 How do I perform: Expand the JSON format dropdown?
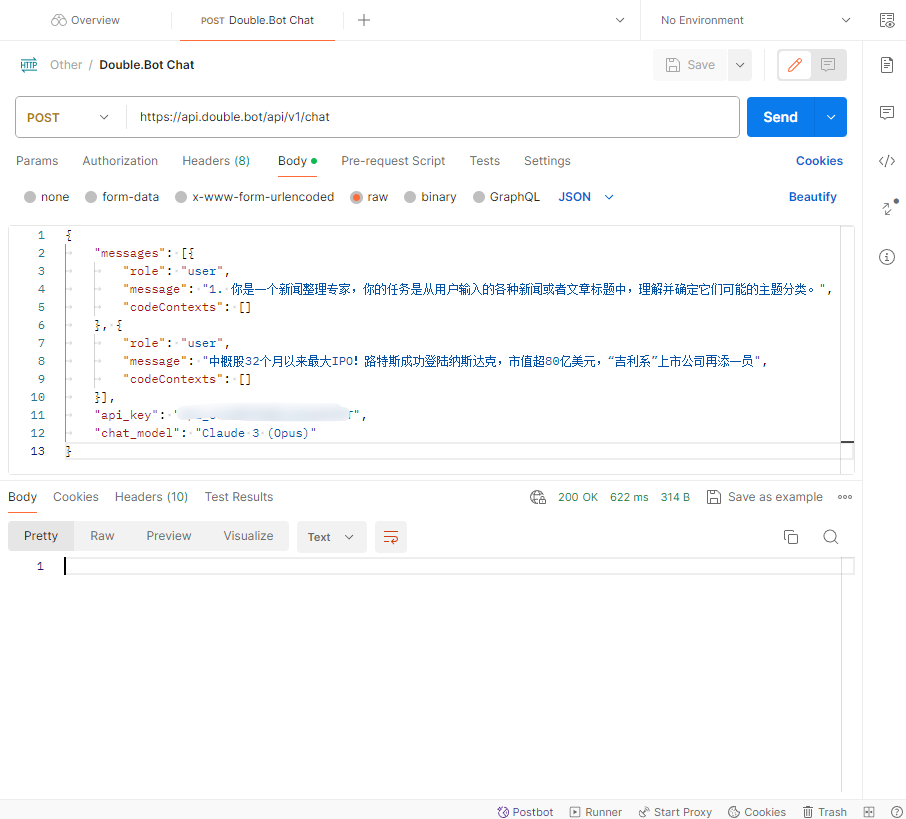[585, 197]
